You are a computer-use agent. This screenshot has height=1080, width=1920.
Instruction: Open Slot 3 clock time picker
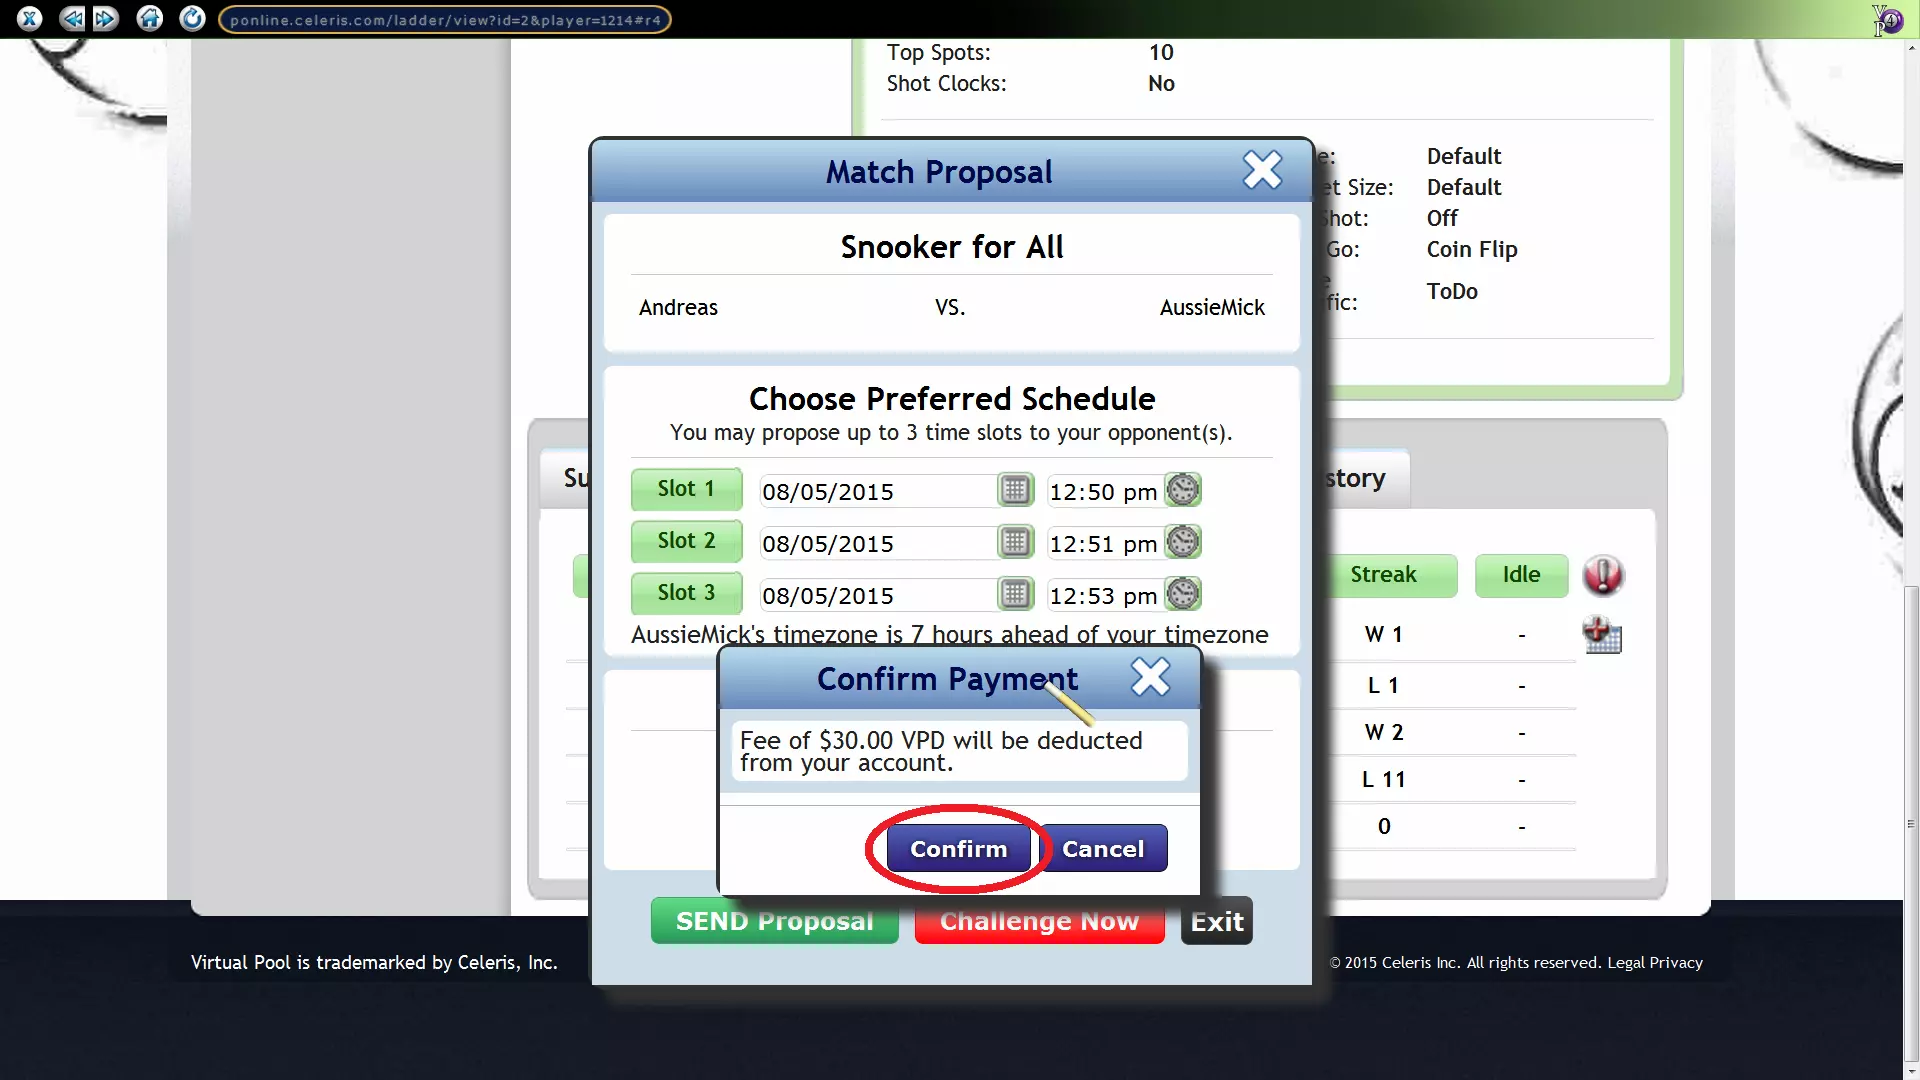pyautogui.click(x=1182, y=594)
